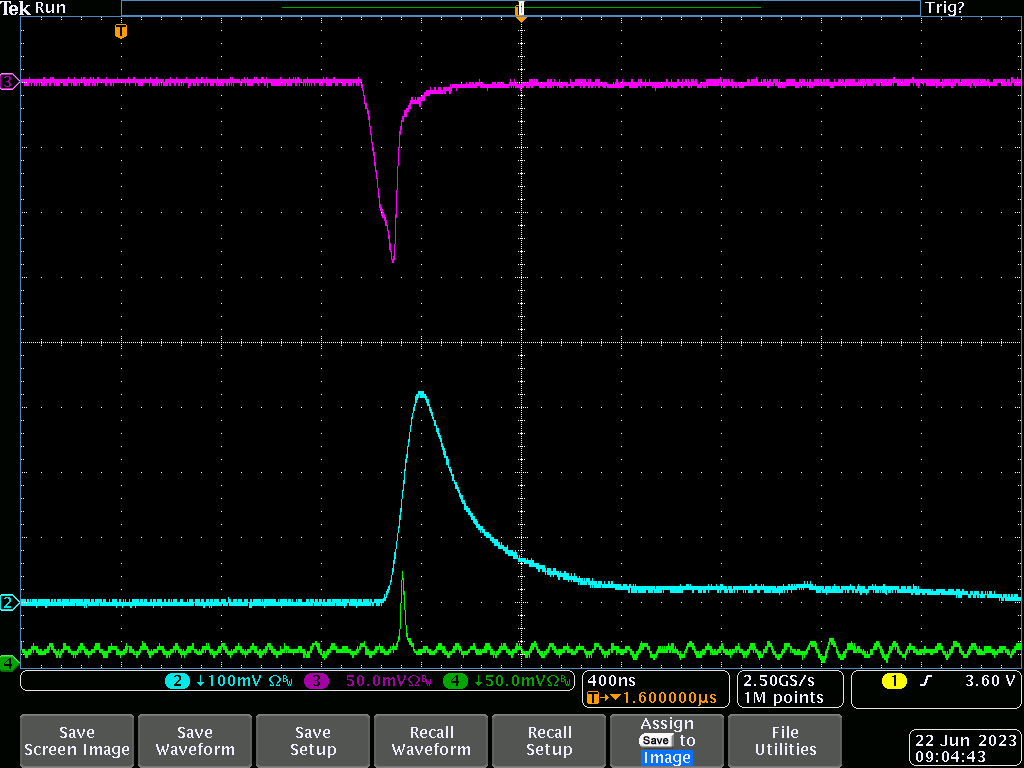
Task: Choose Recall Waveform
Action: click(x=431, y=741)
